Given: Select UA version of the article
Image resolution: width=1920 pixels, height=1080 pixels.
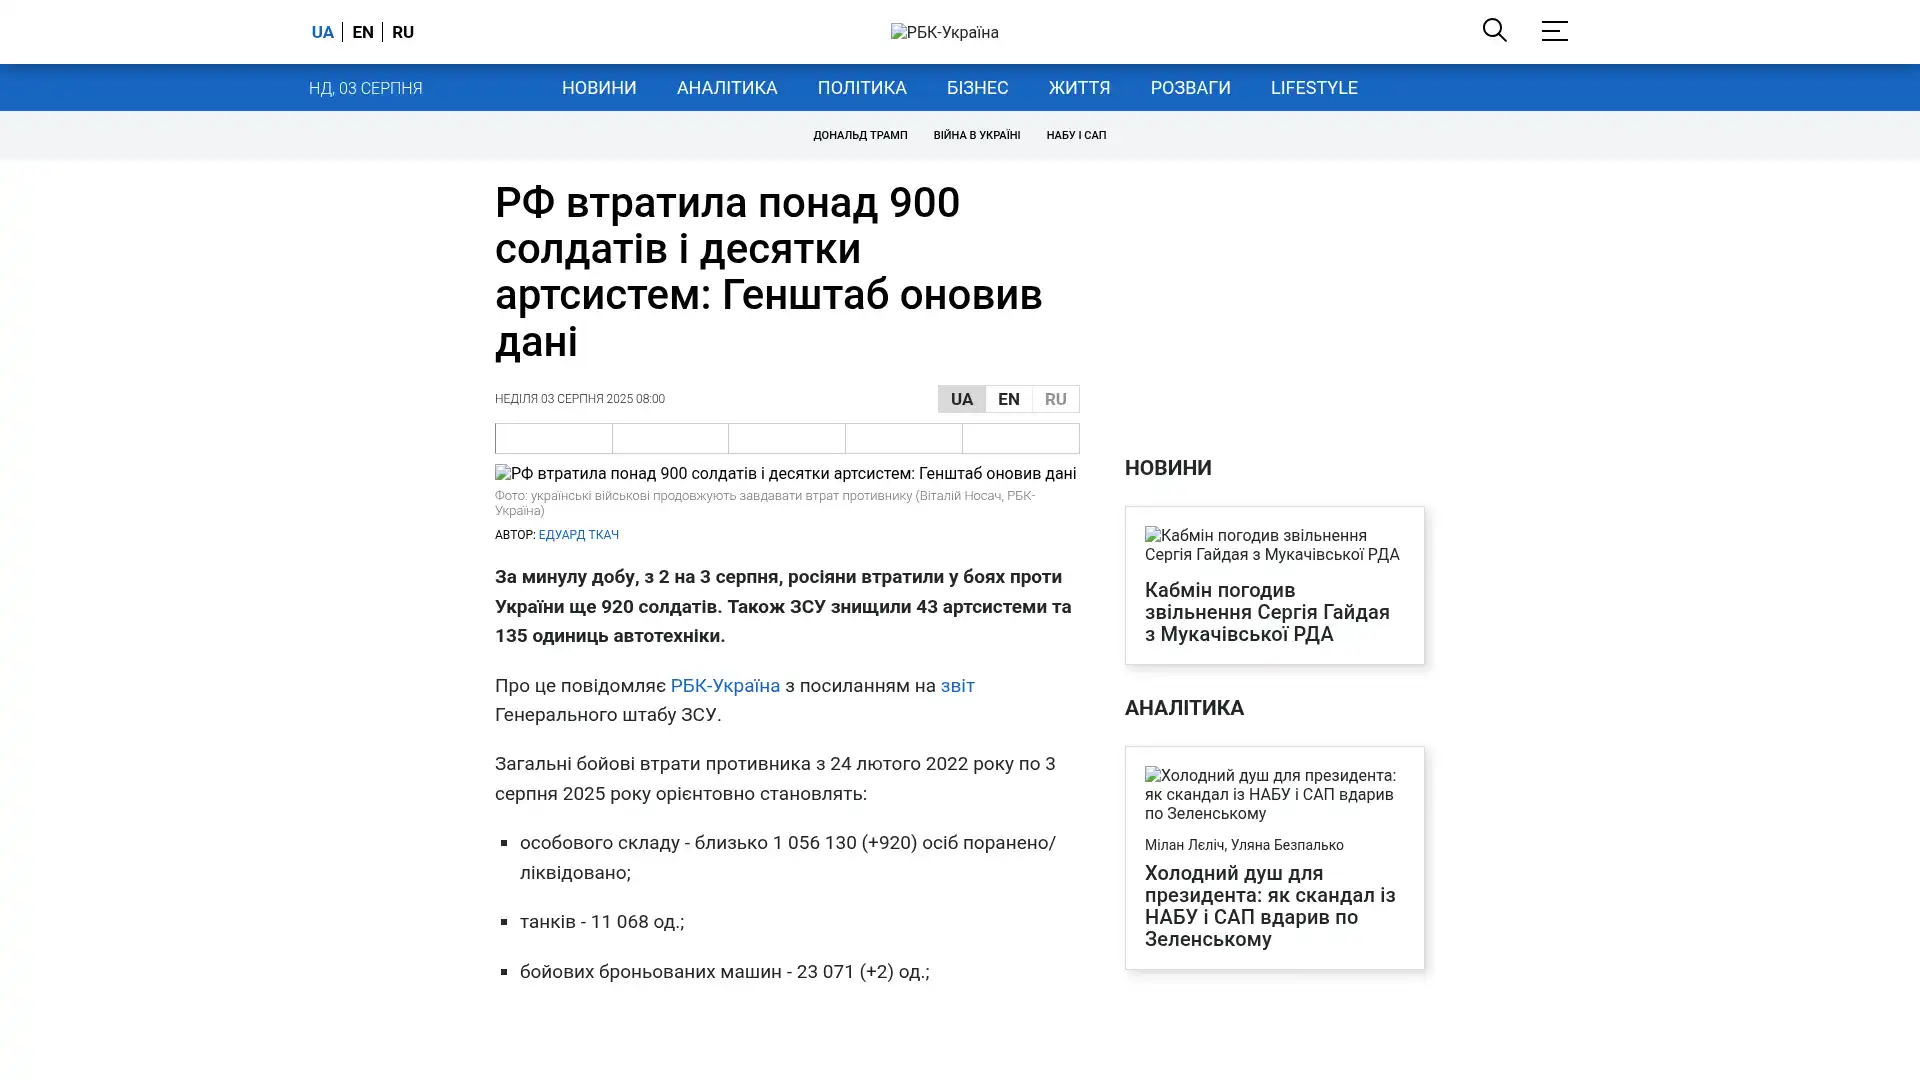Looking at the screenshot, I should (x=961, y=399).
